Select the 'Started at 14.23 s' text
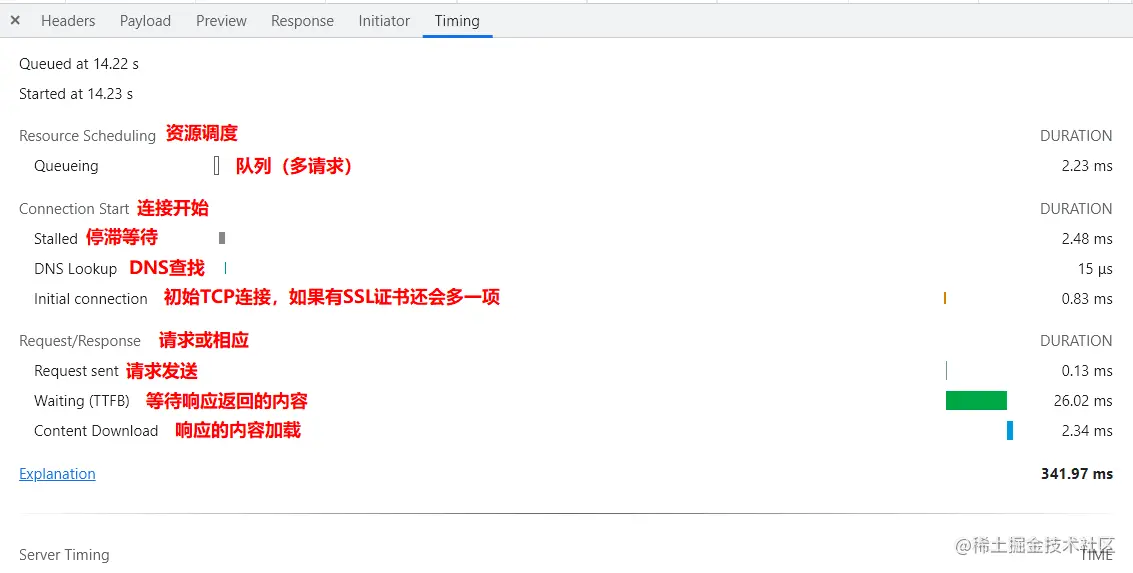This screenshot has height=573, width=1133. tap(76, 94)
